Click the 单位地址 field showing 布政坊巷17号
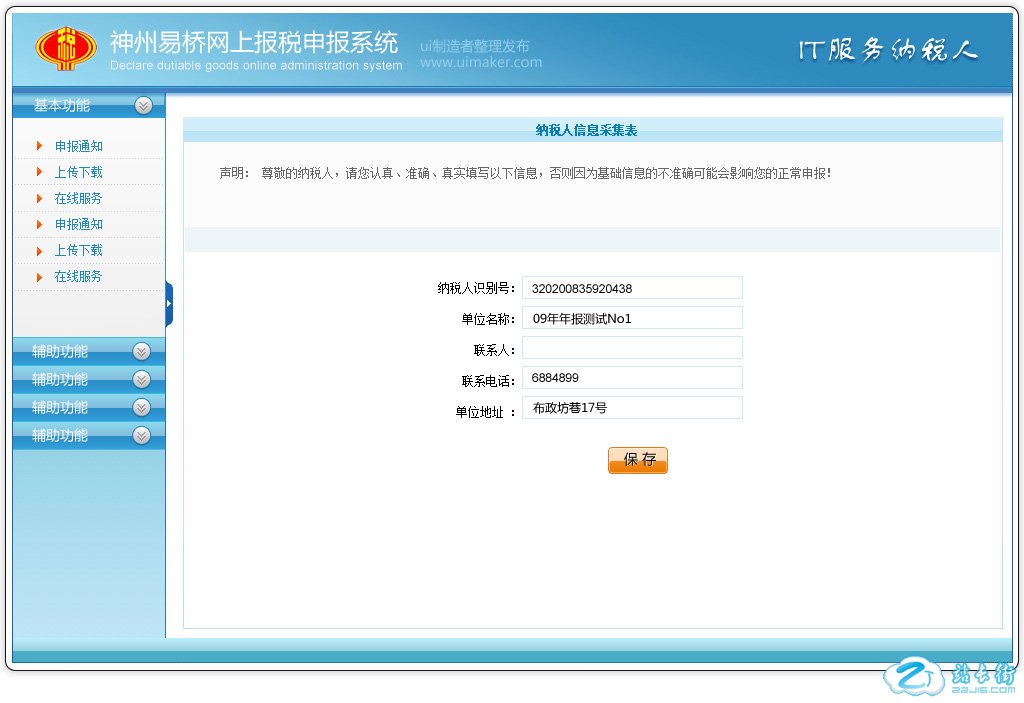Viewport: 1024px width, 703px height. 632,408
